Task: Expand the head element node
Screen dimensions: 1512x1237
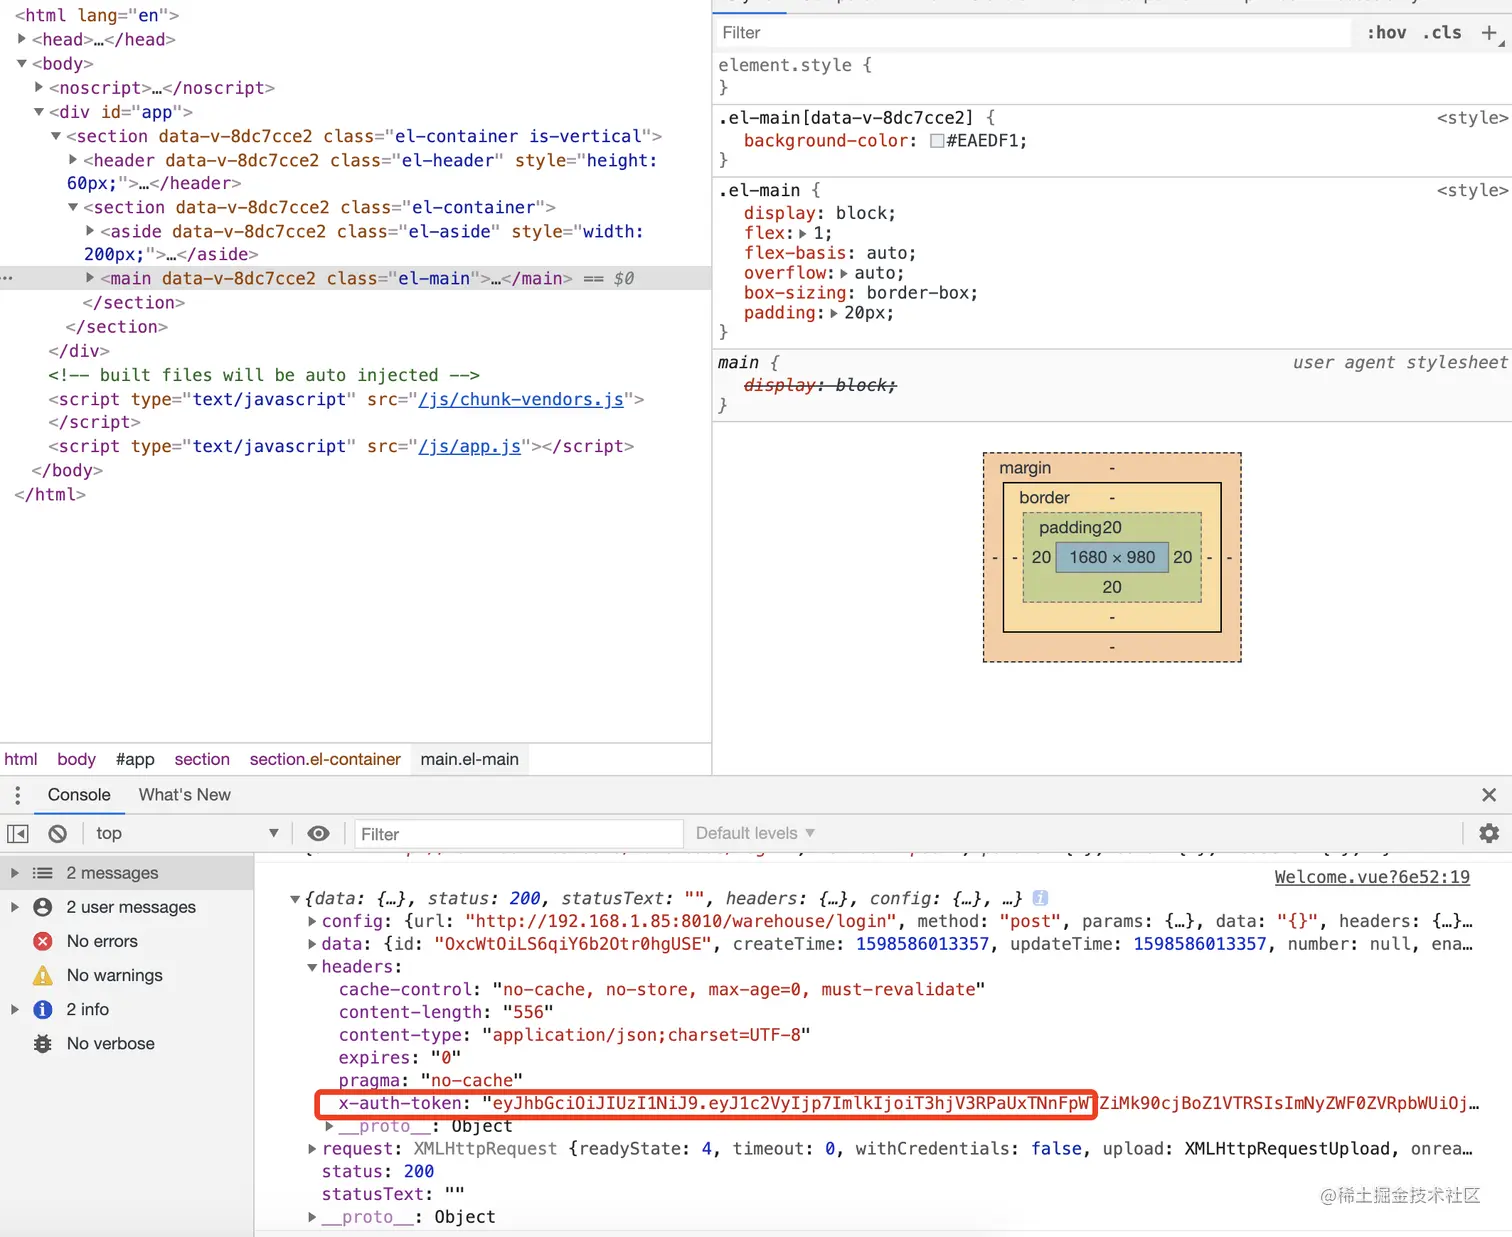Action: (x=22, y=39)
